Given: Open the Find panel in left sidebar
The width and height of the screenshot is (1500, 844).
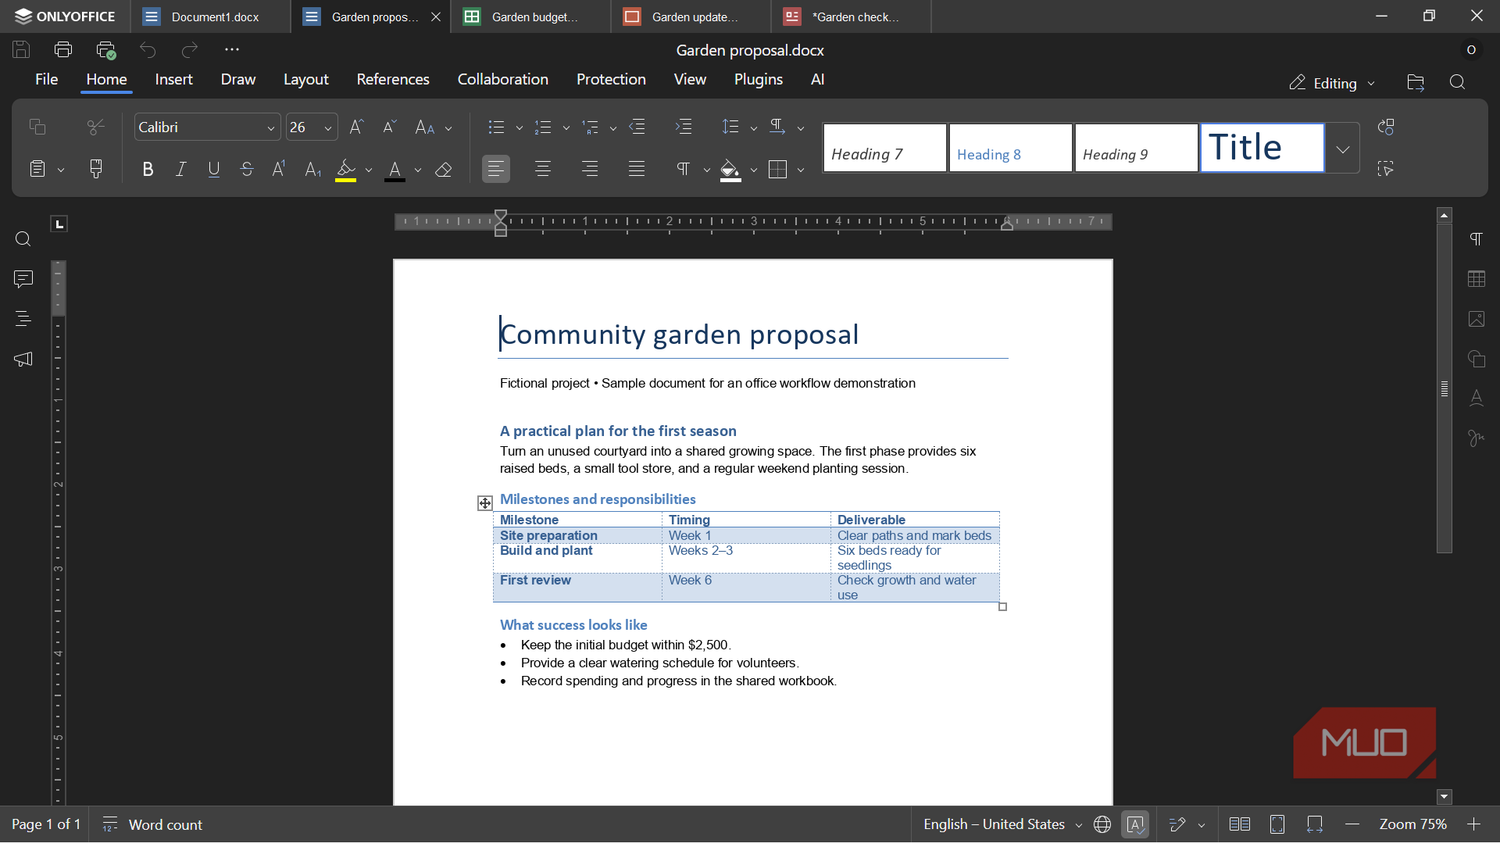Looking at the screenshot, I should click(x=23, y=239).
